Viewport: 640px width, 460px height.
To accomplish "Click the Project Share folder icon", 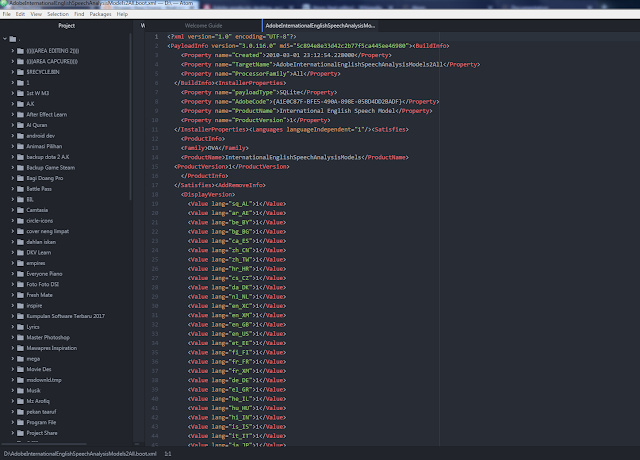I will (20, 433).
